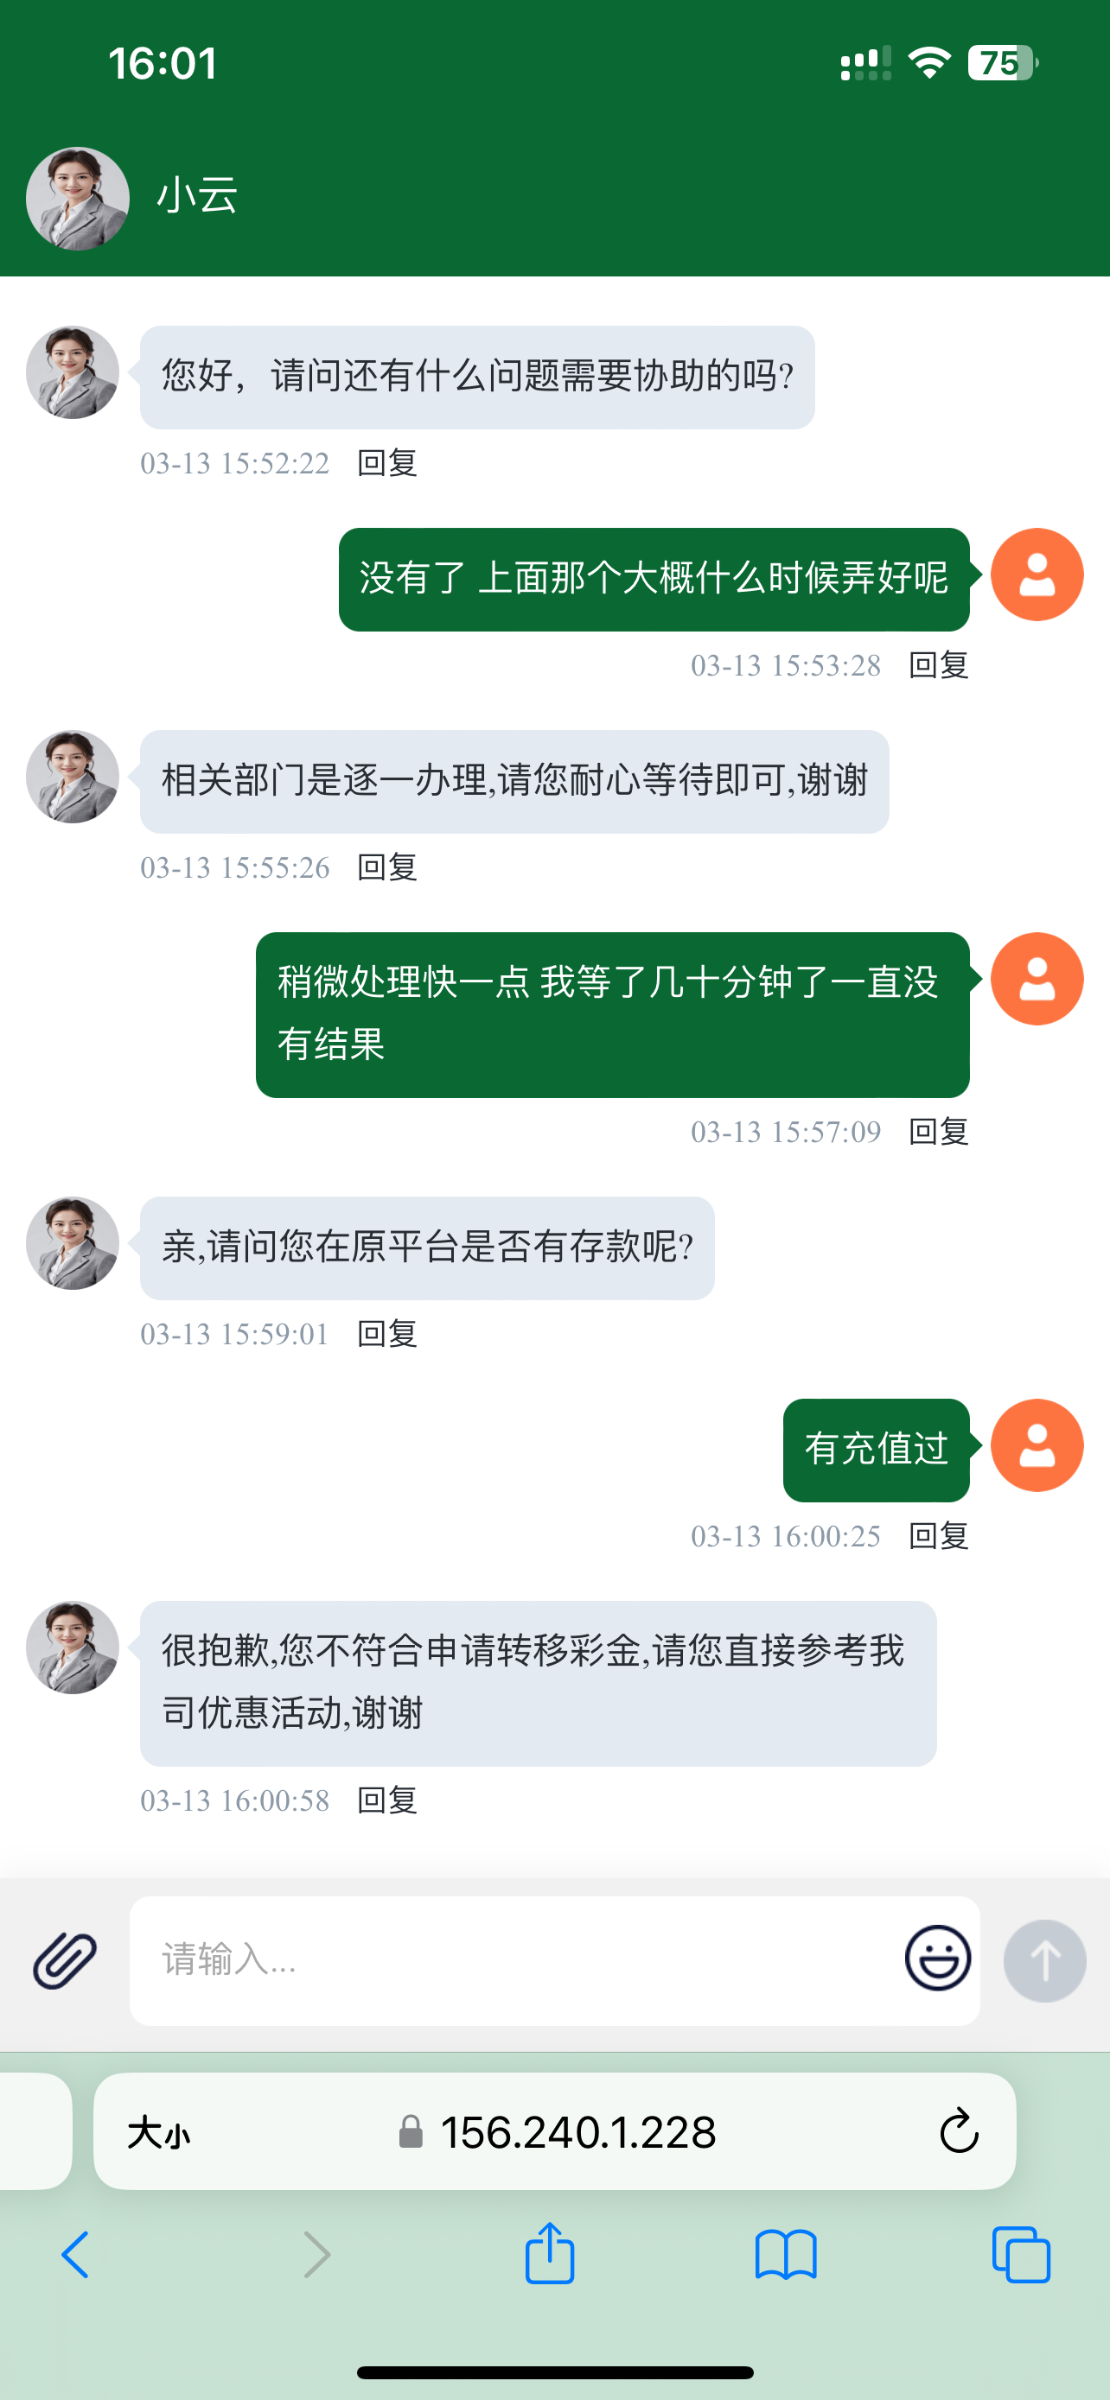Open the 大小 page settings menu
This screenshot has height=2400, width=1110.
[x=158, y=2132]
